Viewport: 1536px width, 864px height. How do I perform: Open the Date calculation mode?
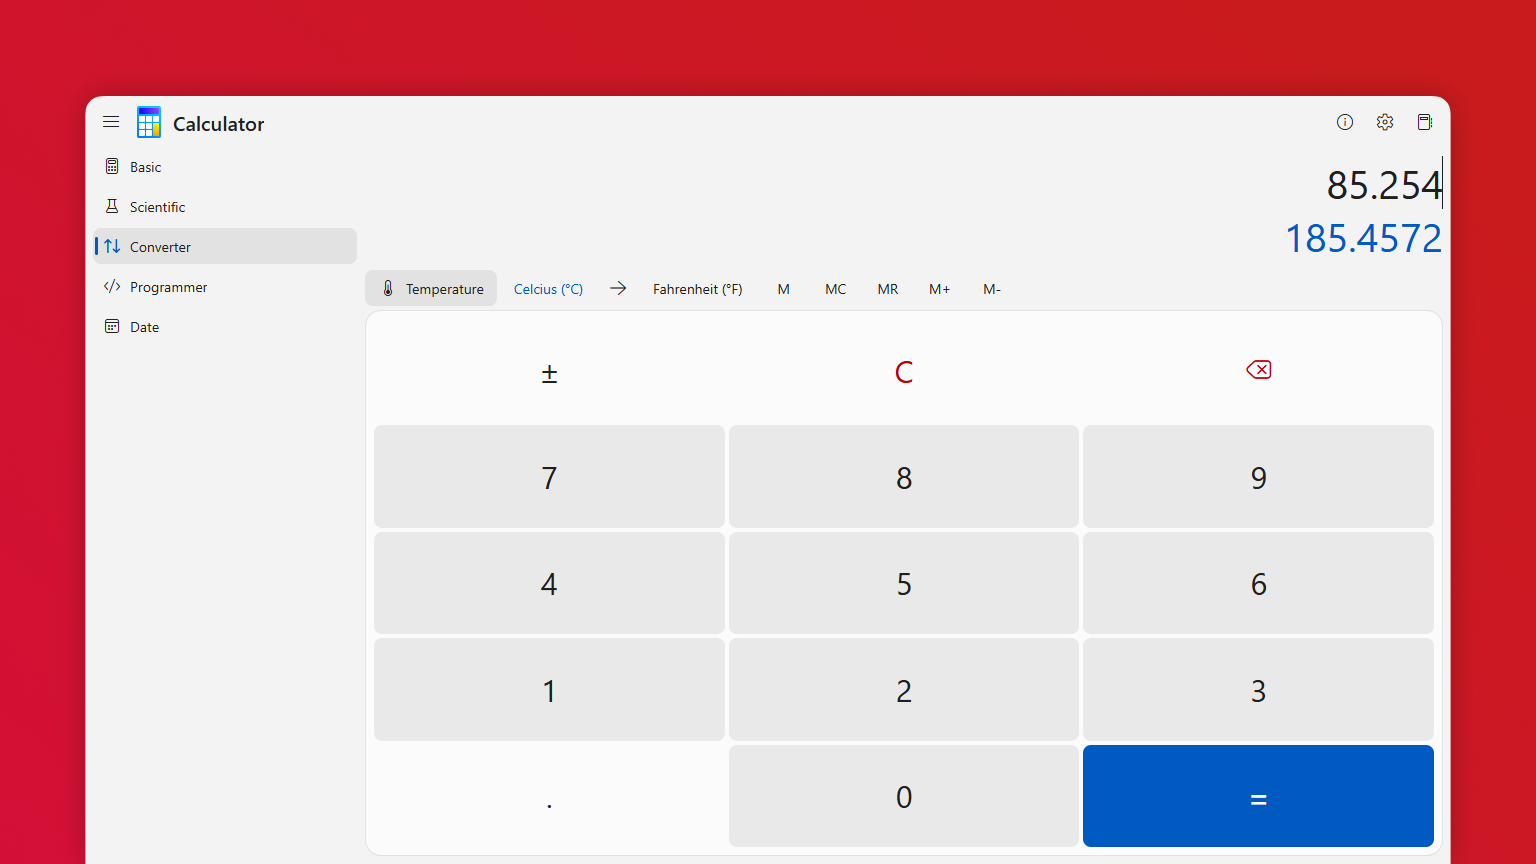click(x=226, y=327)
